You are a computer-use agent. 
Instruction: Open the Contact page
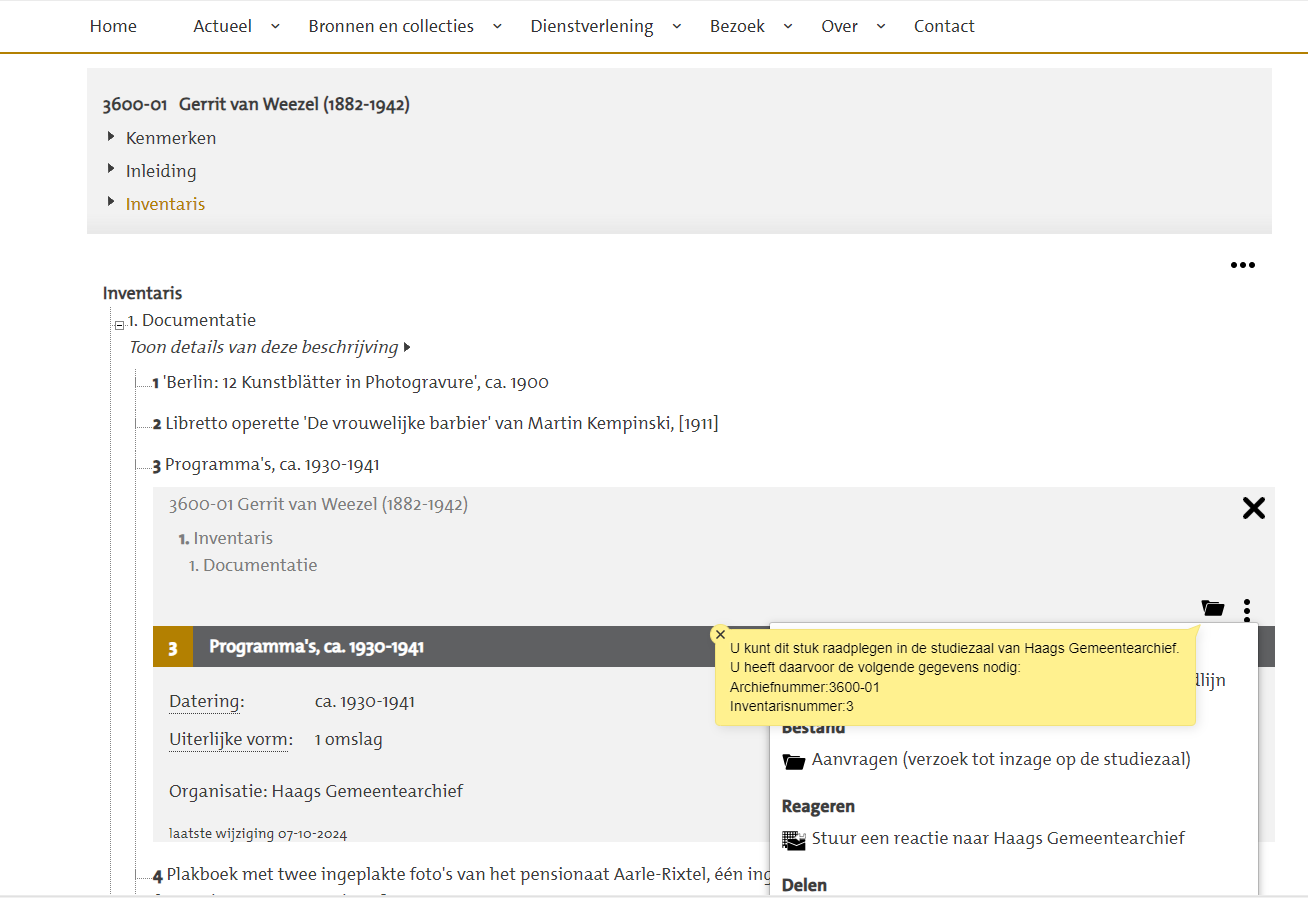[943, 26]
